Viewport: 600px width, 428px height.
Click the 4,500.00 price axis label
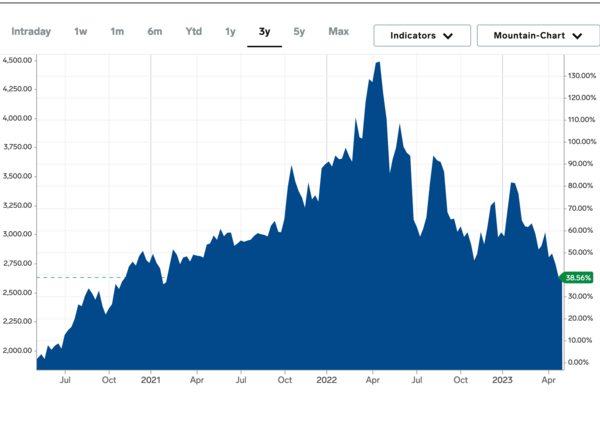click(19, 60)
